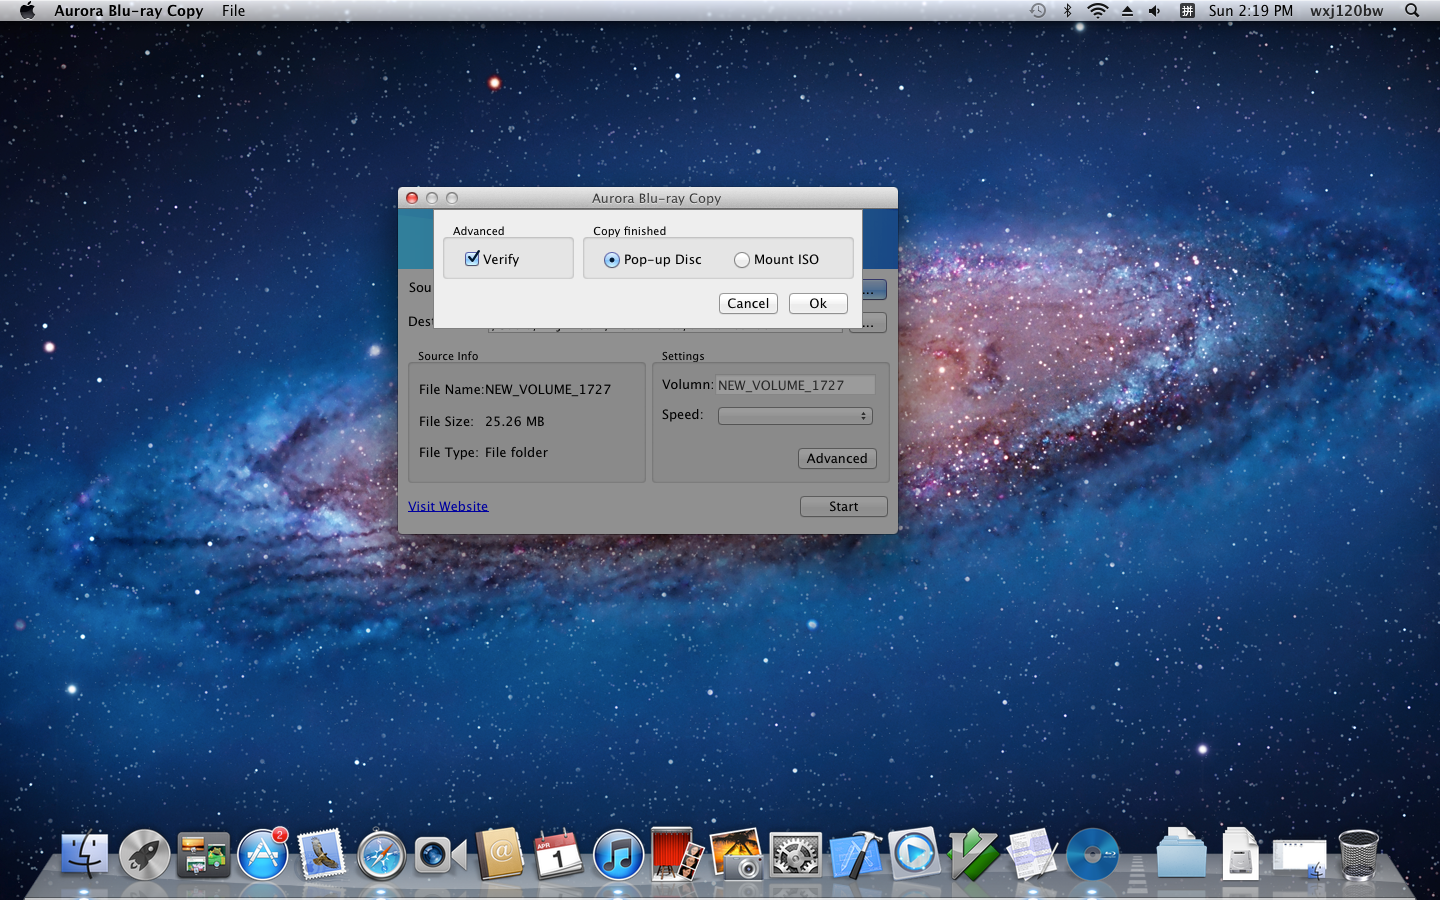This screenshot has width=1440, height=900.
Task: Open the Apple menu
Action: coord(27,11)
